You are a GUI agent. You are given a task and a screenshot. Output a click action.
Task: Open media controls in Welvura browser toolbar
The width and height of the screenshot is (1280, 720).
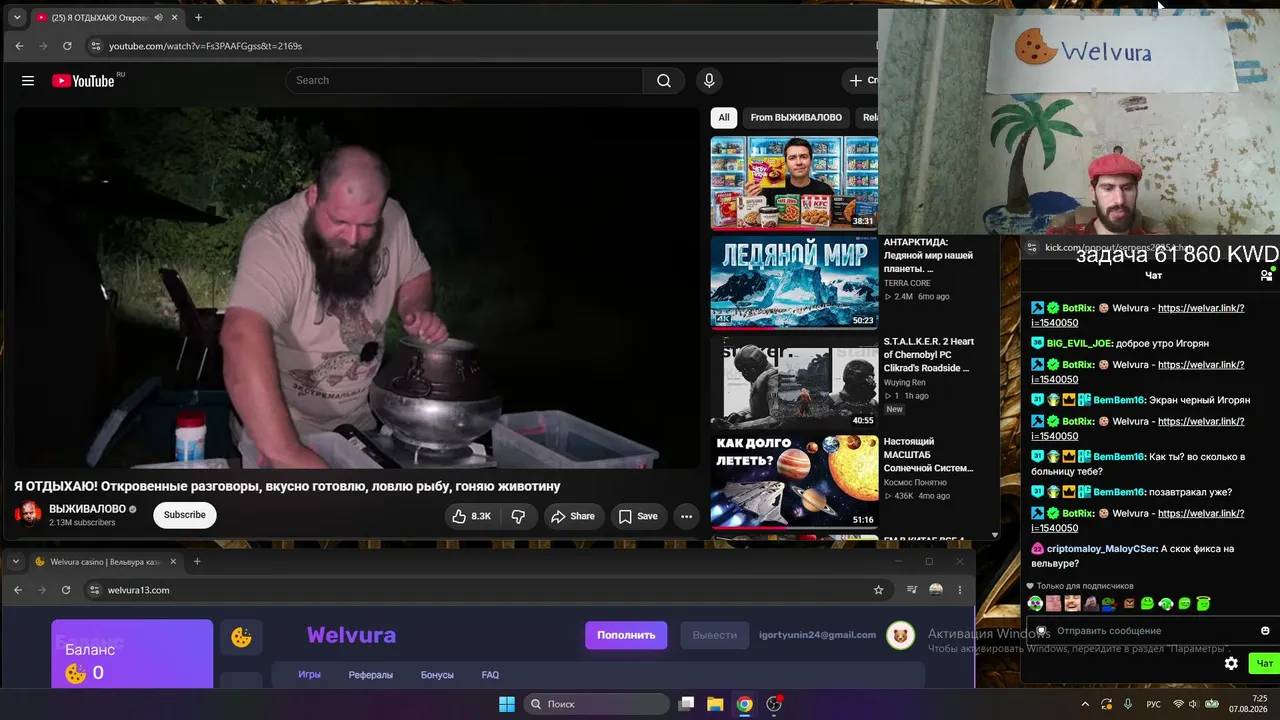(x=912, y=590)
